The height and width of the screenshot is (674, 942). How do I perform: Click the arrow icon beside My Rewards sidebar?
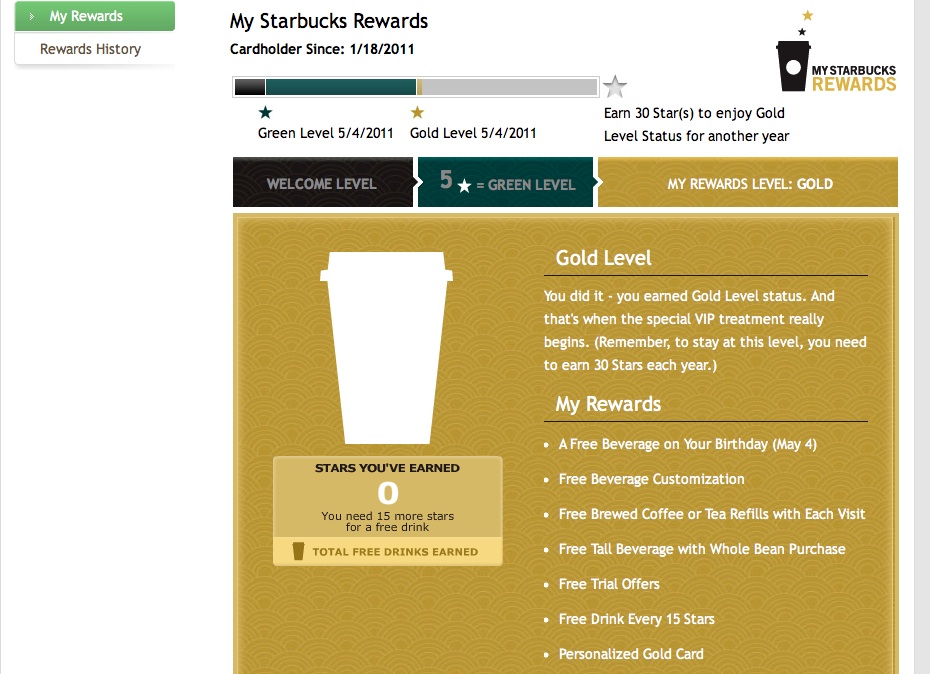[x=32, y=17]
